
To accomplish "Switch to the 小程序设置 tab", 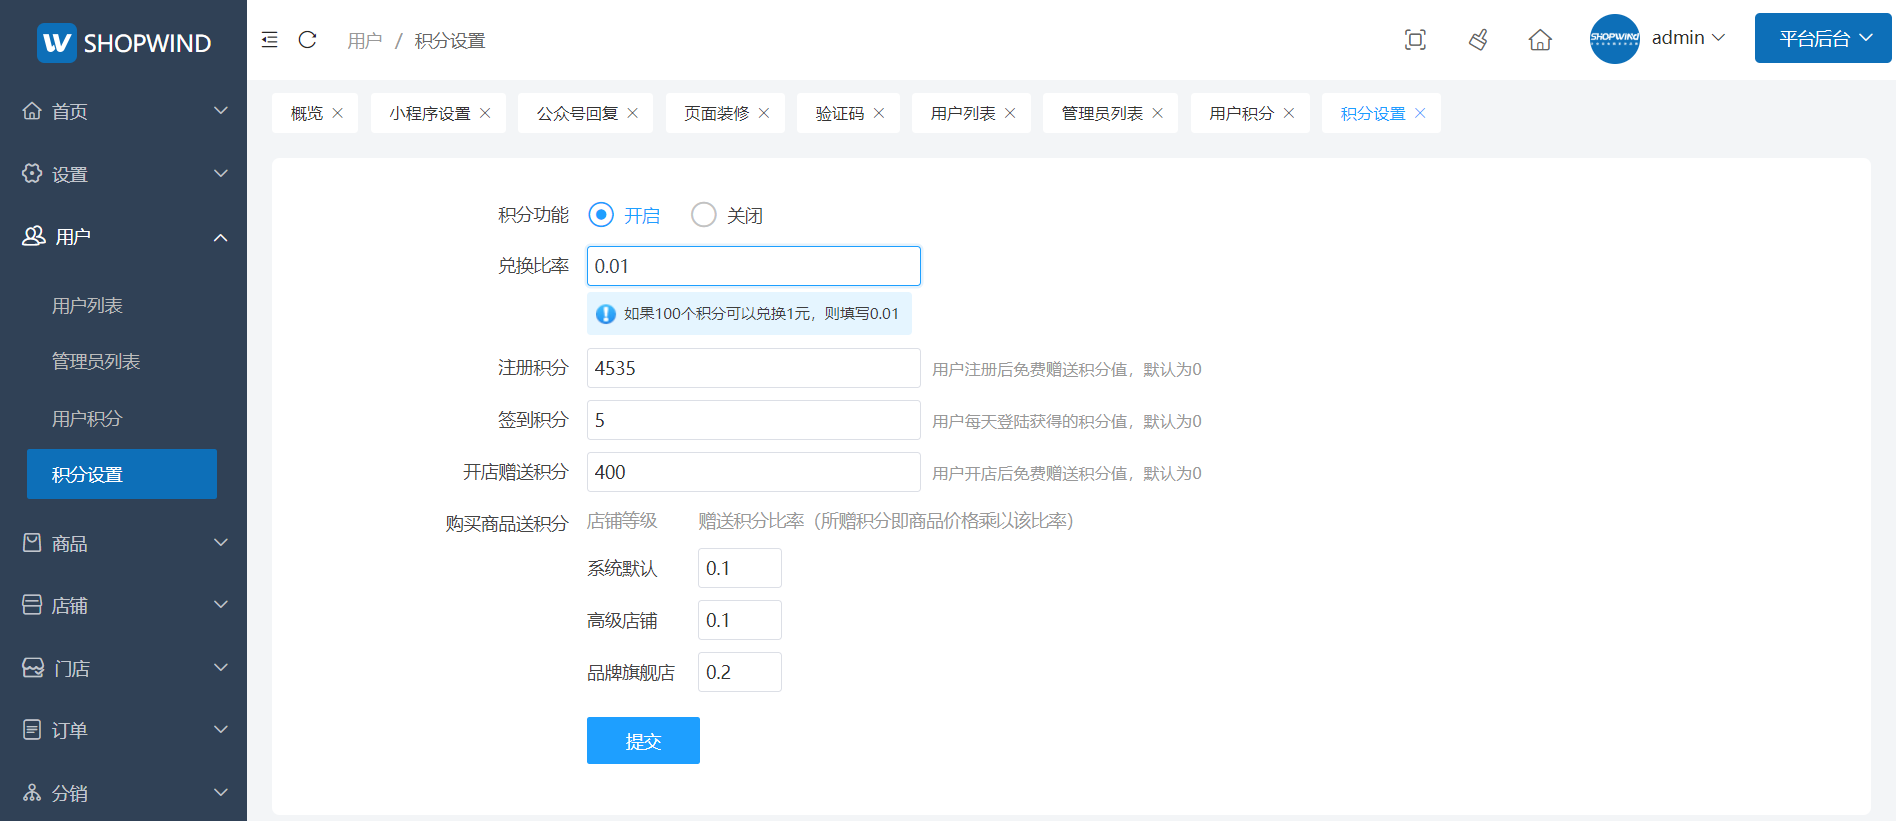I will click(430, 113).
